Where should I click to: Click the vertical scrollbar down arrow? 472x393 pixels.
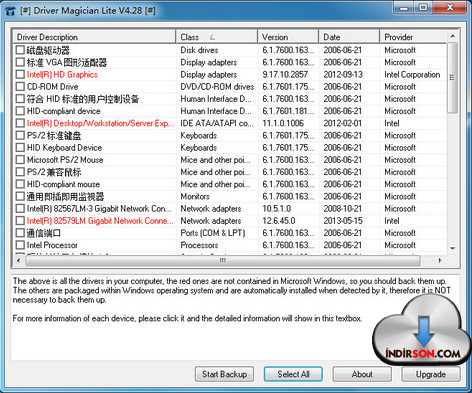[x=452, y=248]
